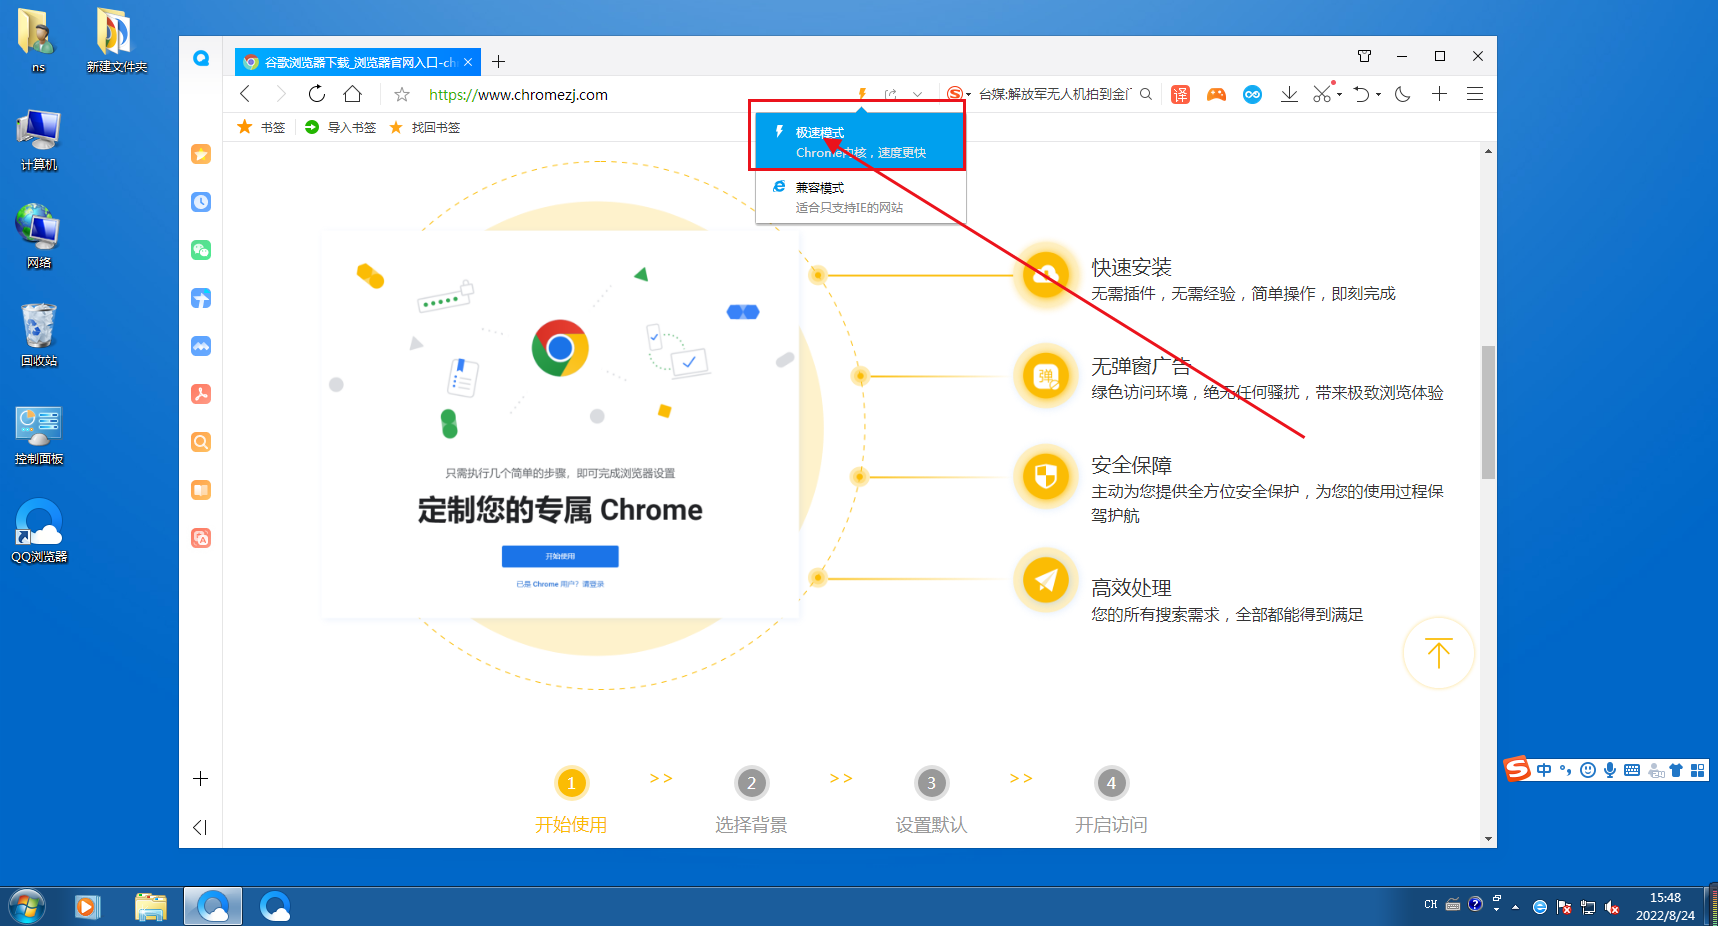Screen dimensions: 1718x926
Task: Select the 谷歌浏览器下载 tab
Action: [x=358, y=62]
